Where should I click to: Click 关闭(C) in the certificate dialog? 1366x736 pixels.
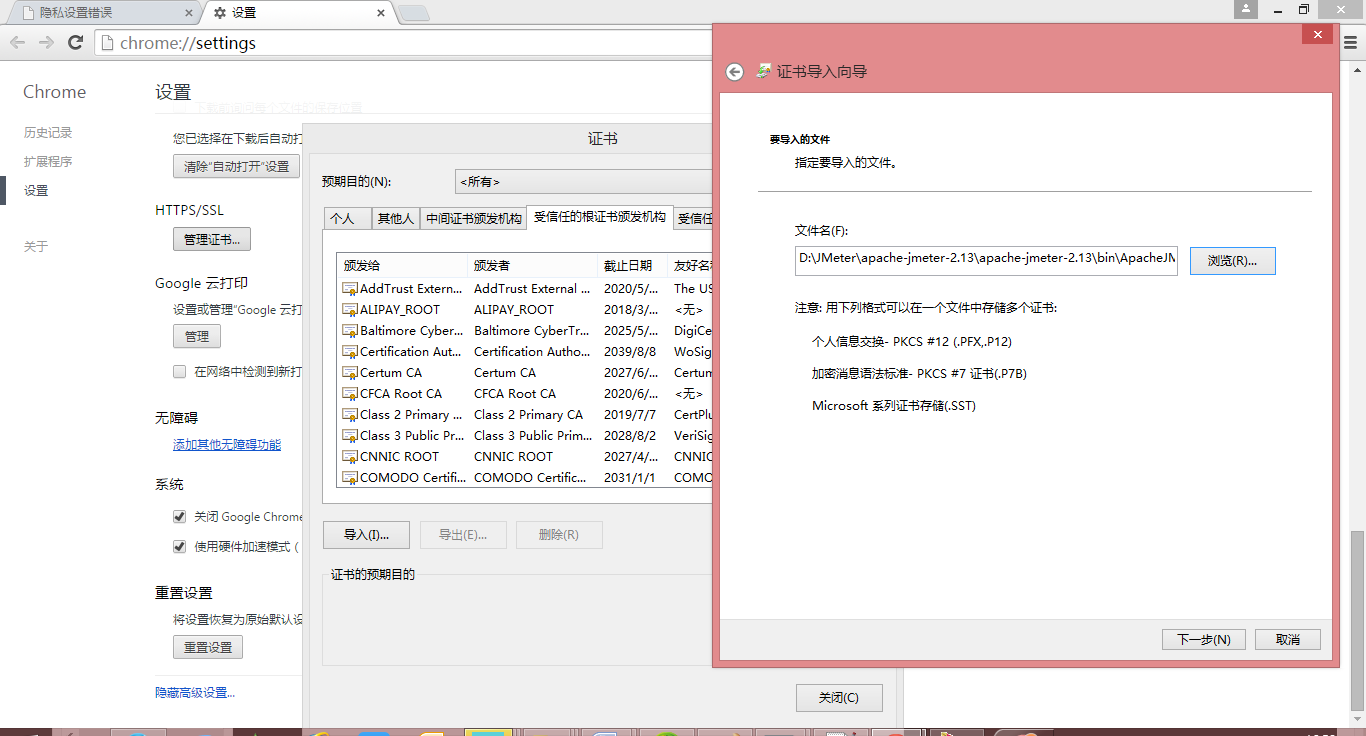click(839, 698)
